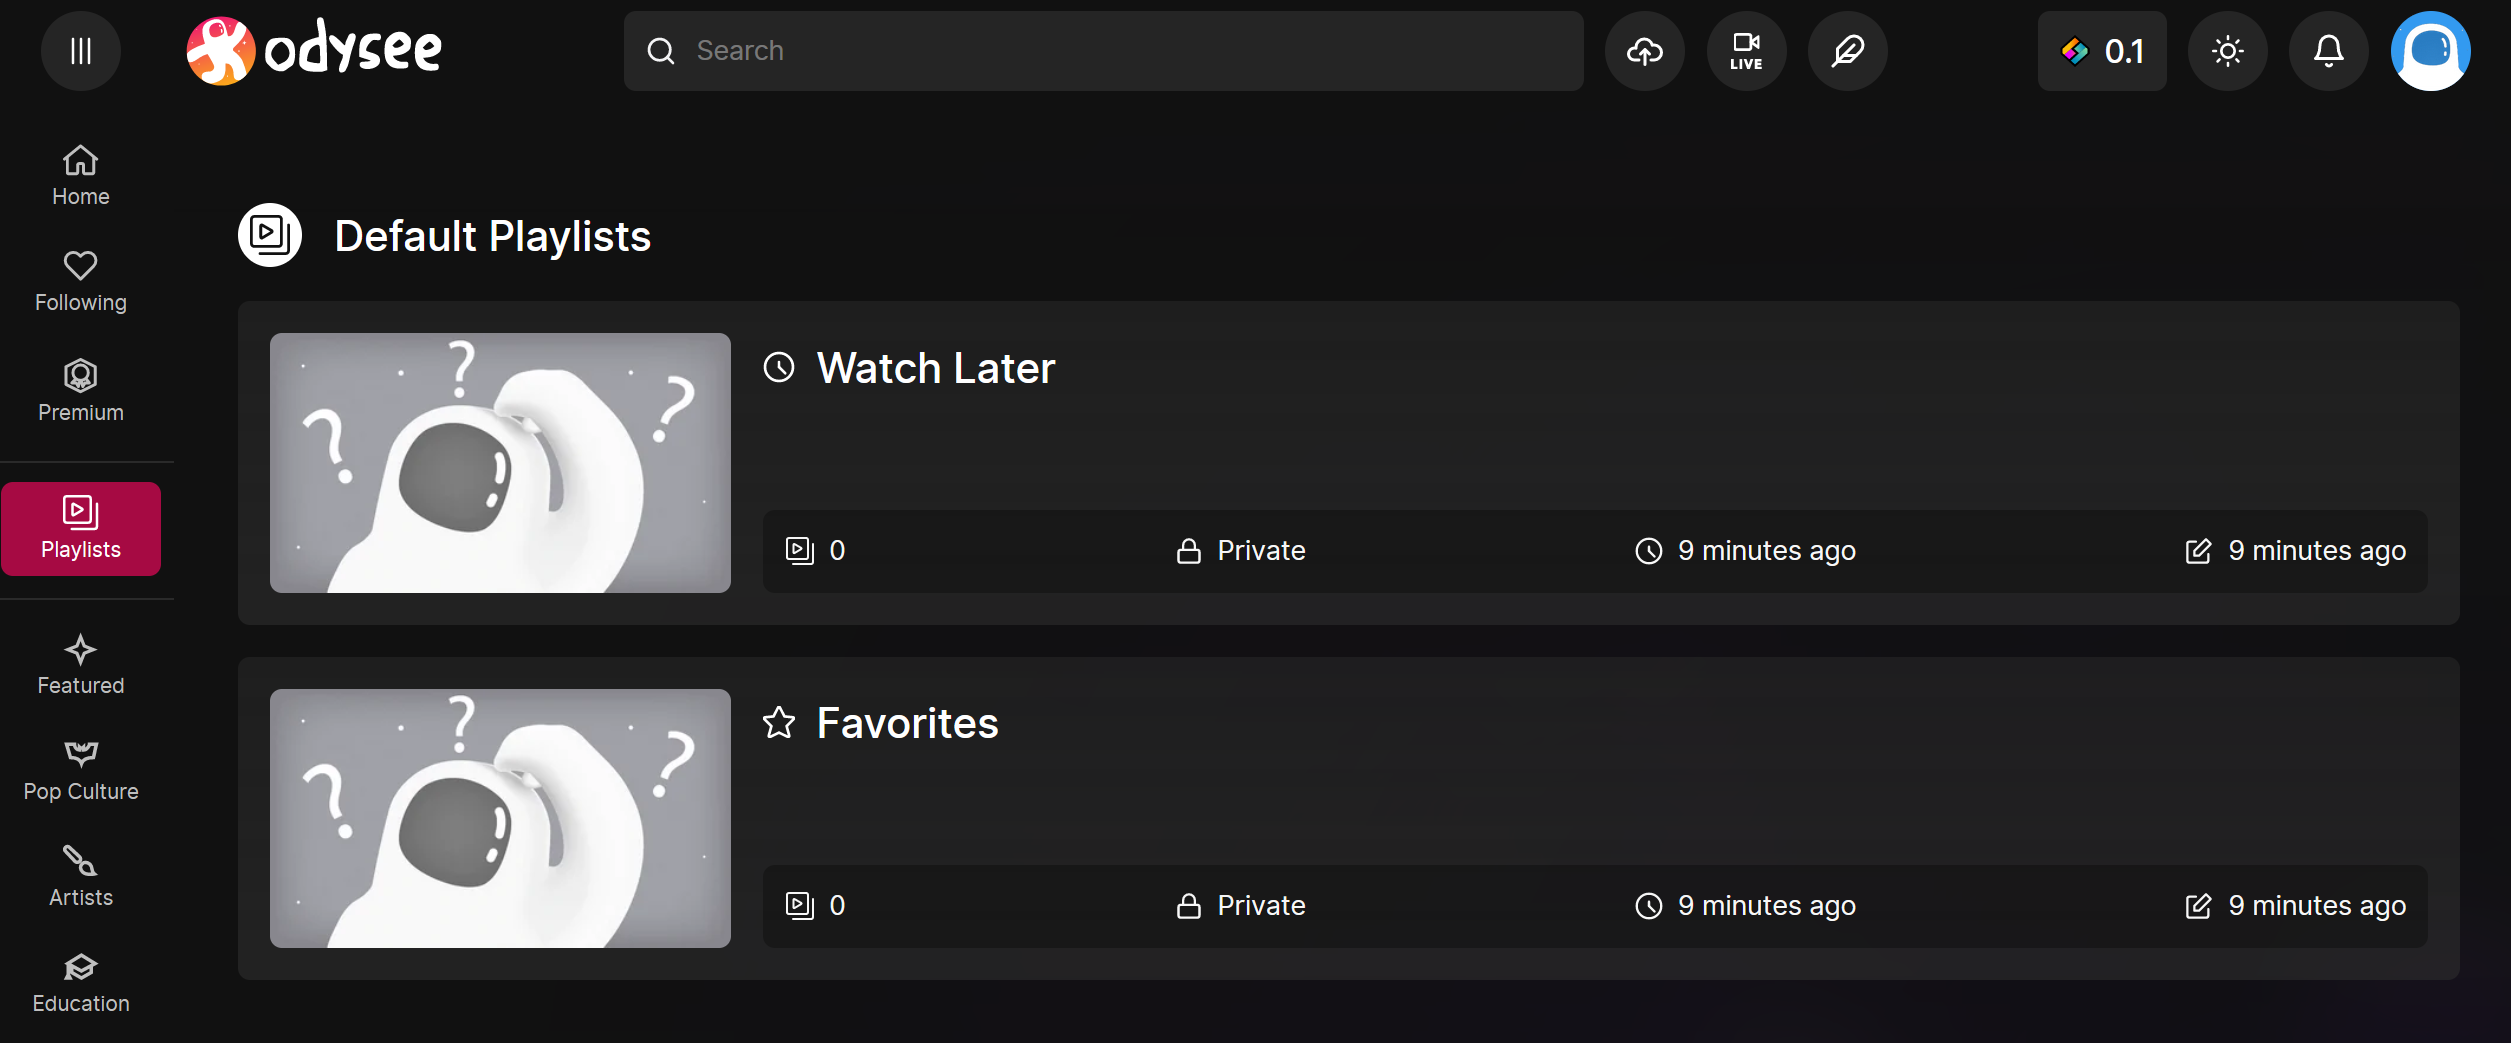Open the upload cloud icon

coord(1645,51)
